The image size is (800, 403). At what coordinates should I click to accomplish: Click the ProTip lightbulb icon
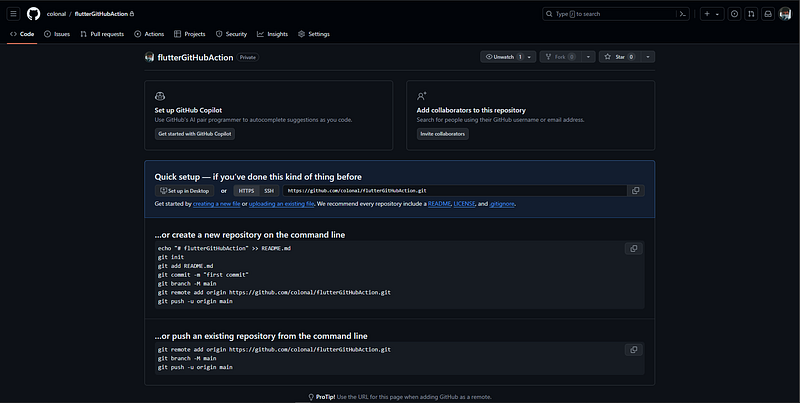(x=311, y=397)
